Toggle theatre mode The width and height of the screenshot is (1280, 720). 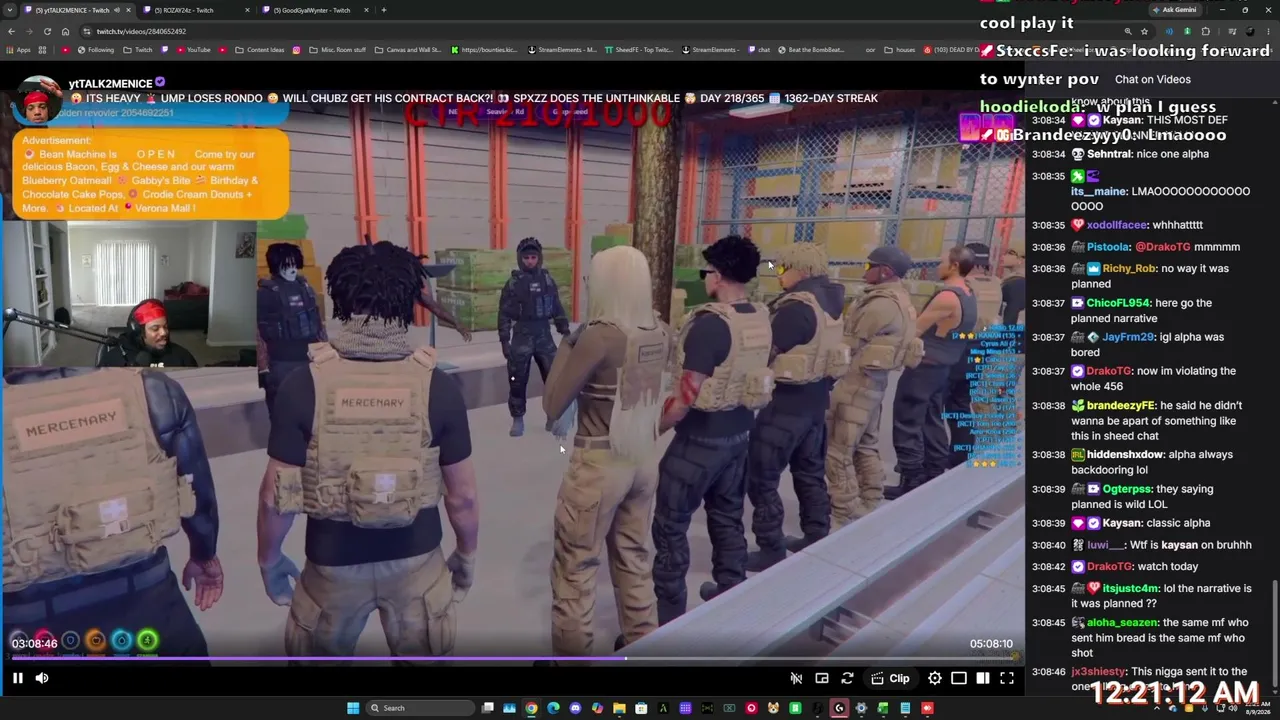[959, 678]
